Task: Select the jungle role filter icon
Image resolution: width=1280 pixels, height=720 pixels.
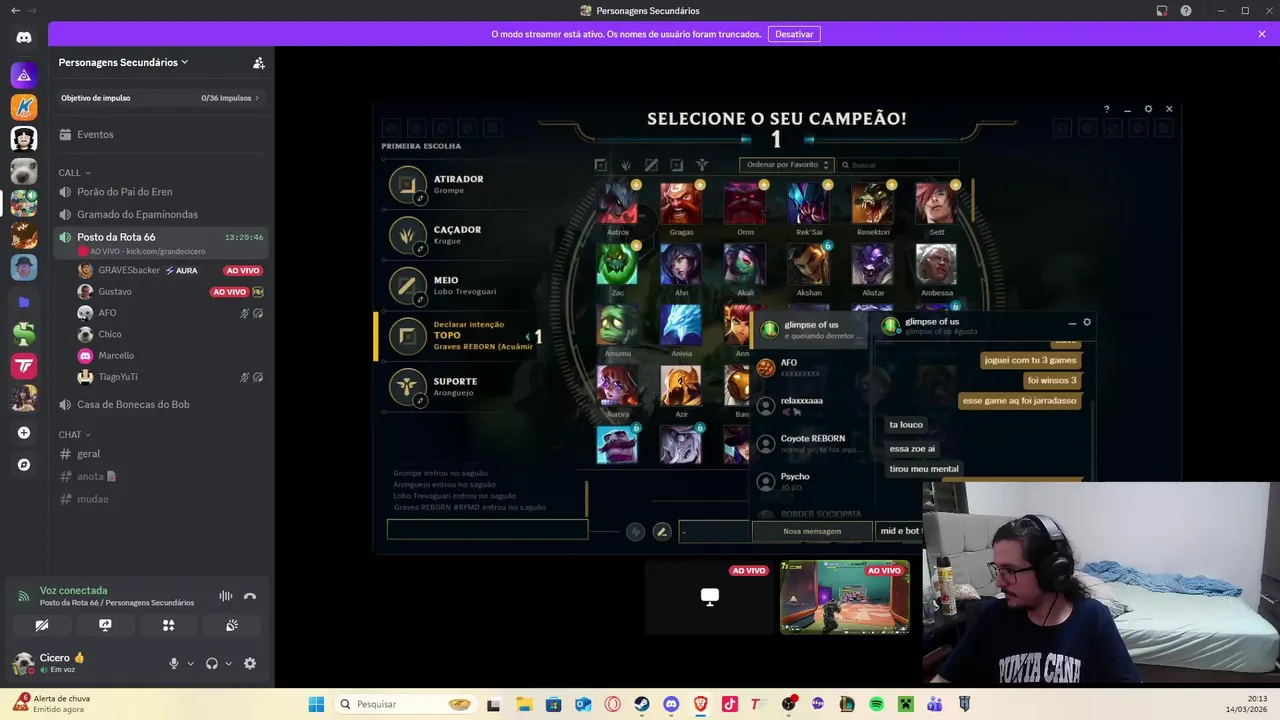Action: (x=626, y=165)
